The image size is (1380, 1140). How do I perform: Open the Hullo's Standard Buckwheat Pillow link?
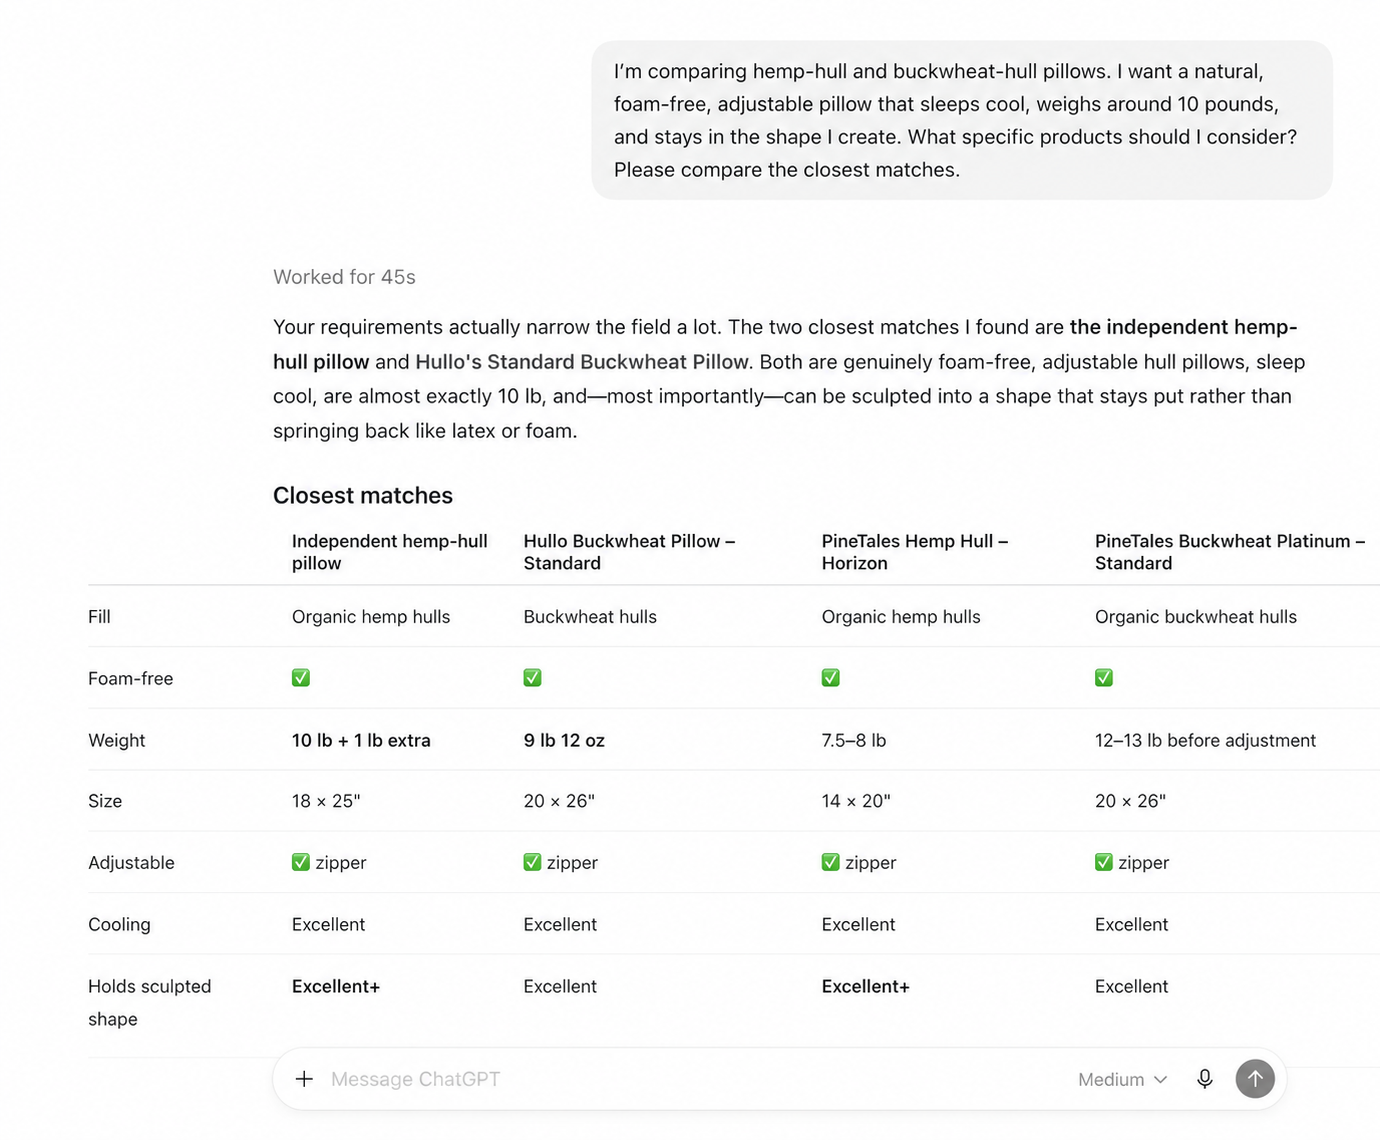point(581,362)
